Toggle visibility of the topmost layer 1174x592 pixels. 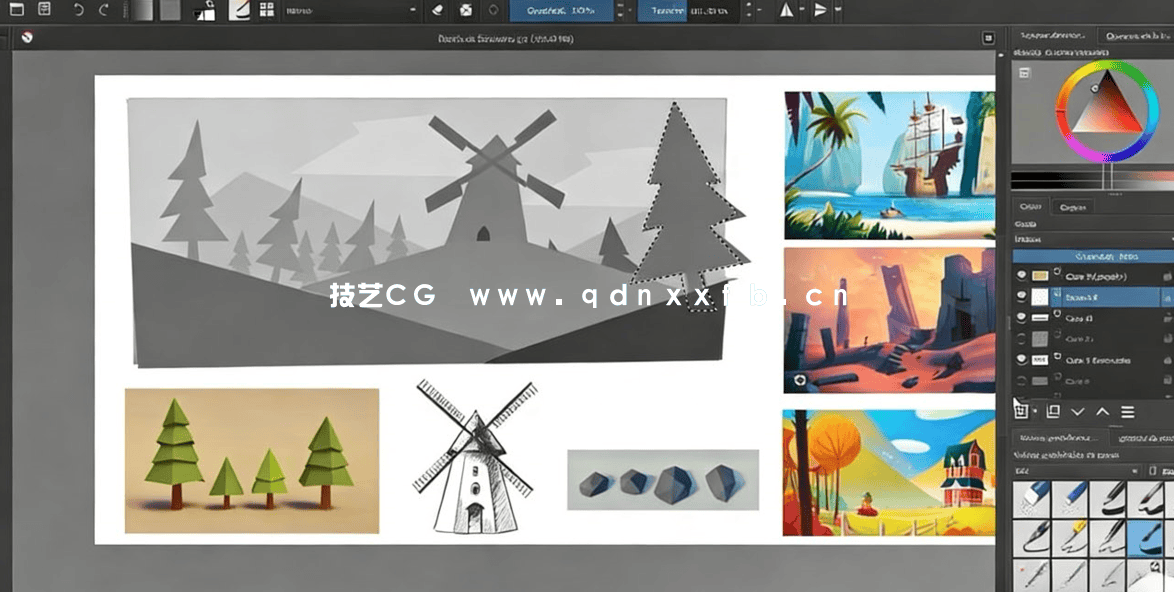click(1022, 274)
